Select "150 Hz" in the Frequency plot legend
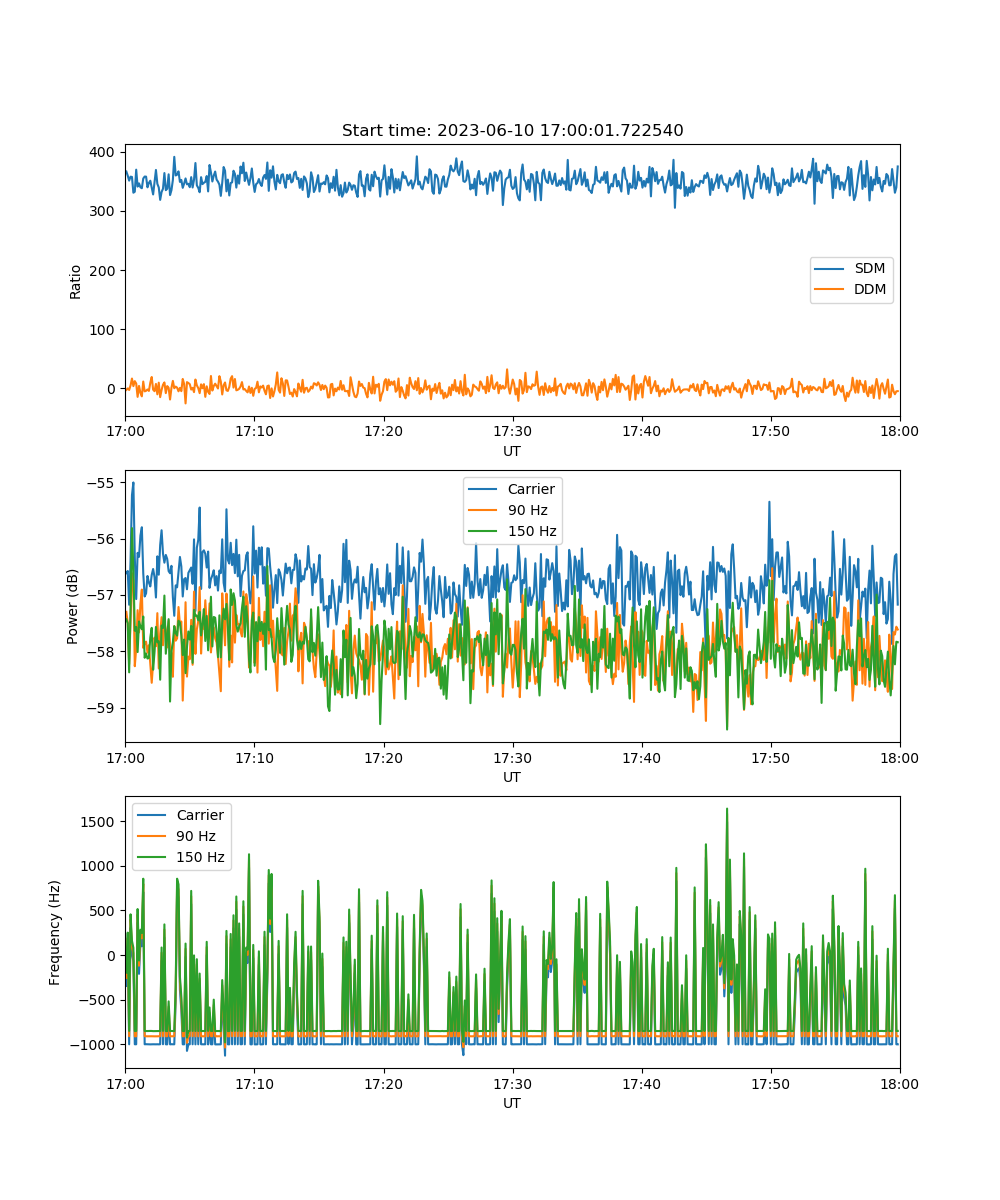1000x1200 pixels. click(201, 857)
